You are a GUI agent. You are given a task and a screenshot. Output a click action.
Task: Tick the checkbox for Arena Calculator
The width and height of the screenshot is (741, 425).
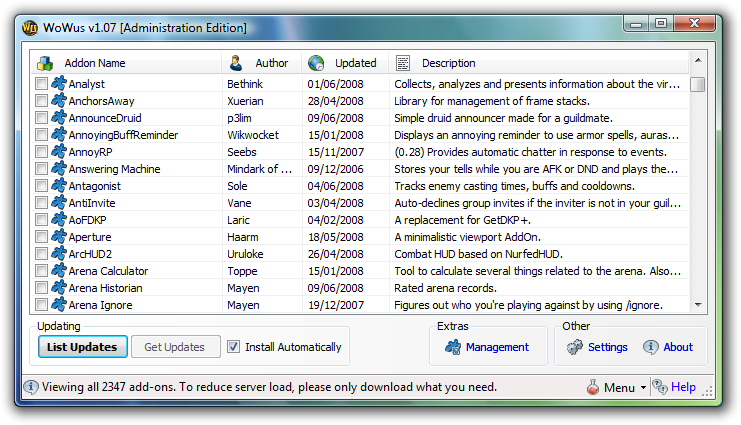click(x=41, y=271)
